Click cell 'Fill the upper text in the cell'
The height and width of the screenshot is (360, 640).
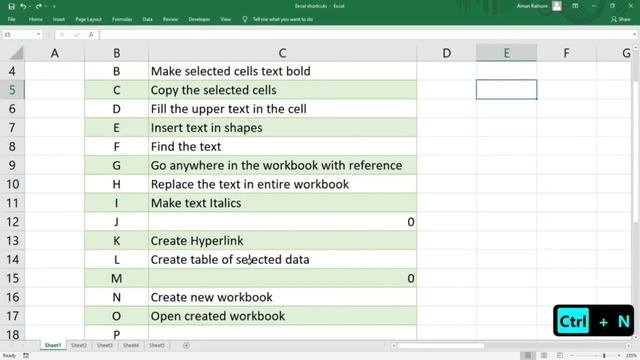282,109
